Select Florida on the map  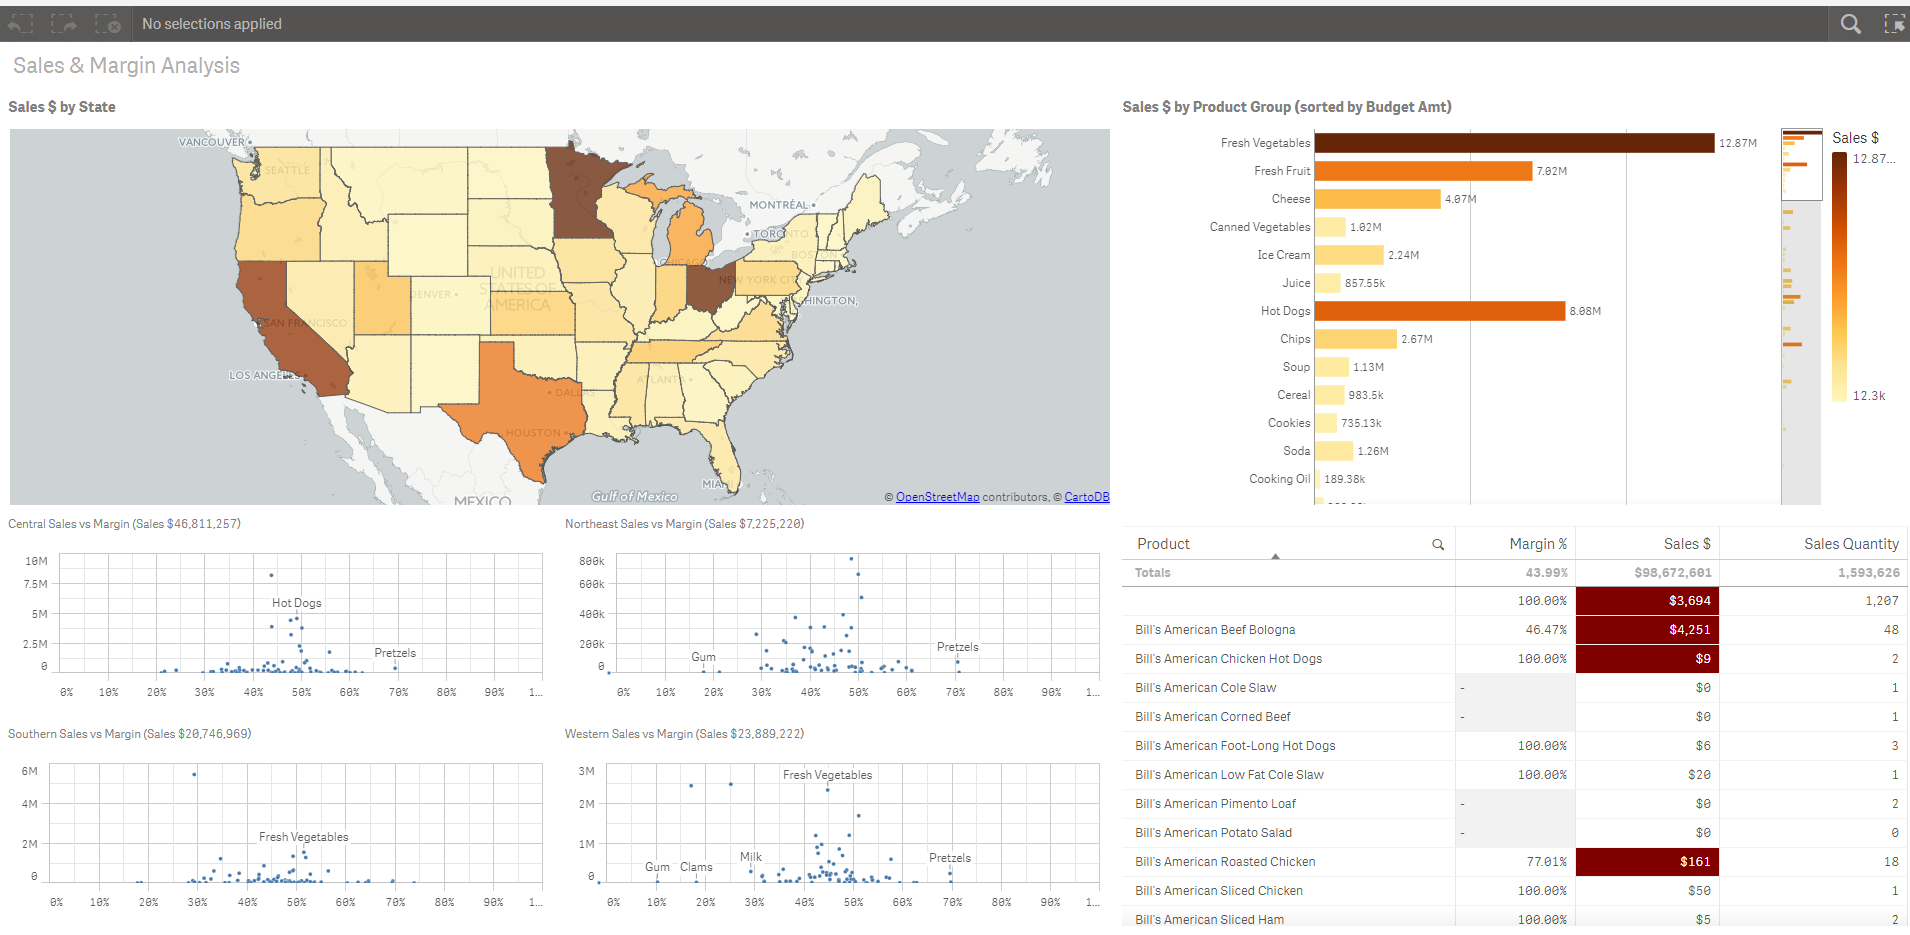[725, 455]
